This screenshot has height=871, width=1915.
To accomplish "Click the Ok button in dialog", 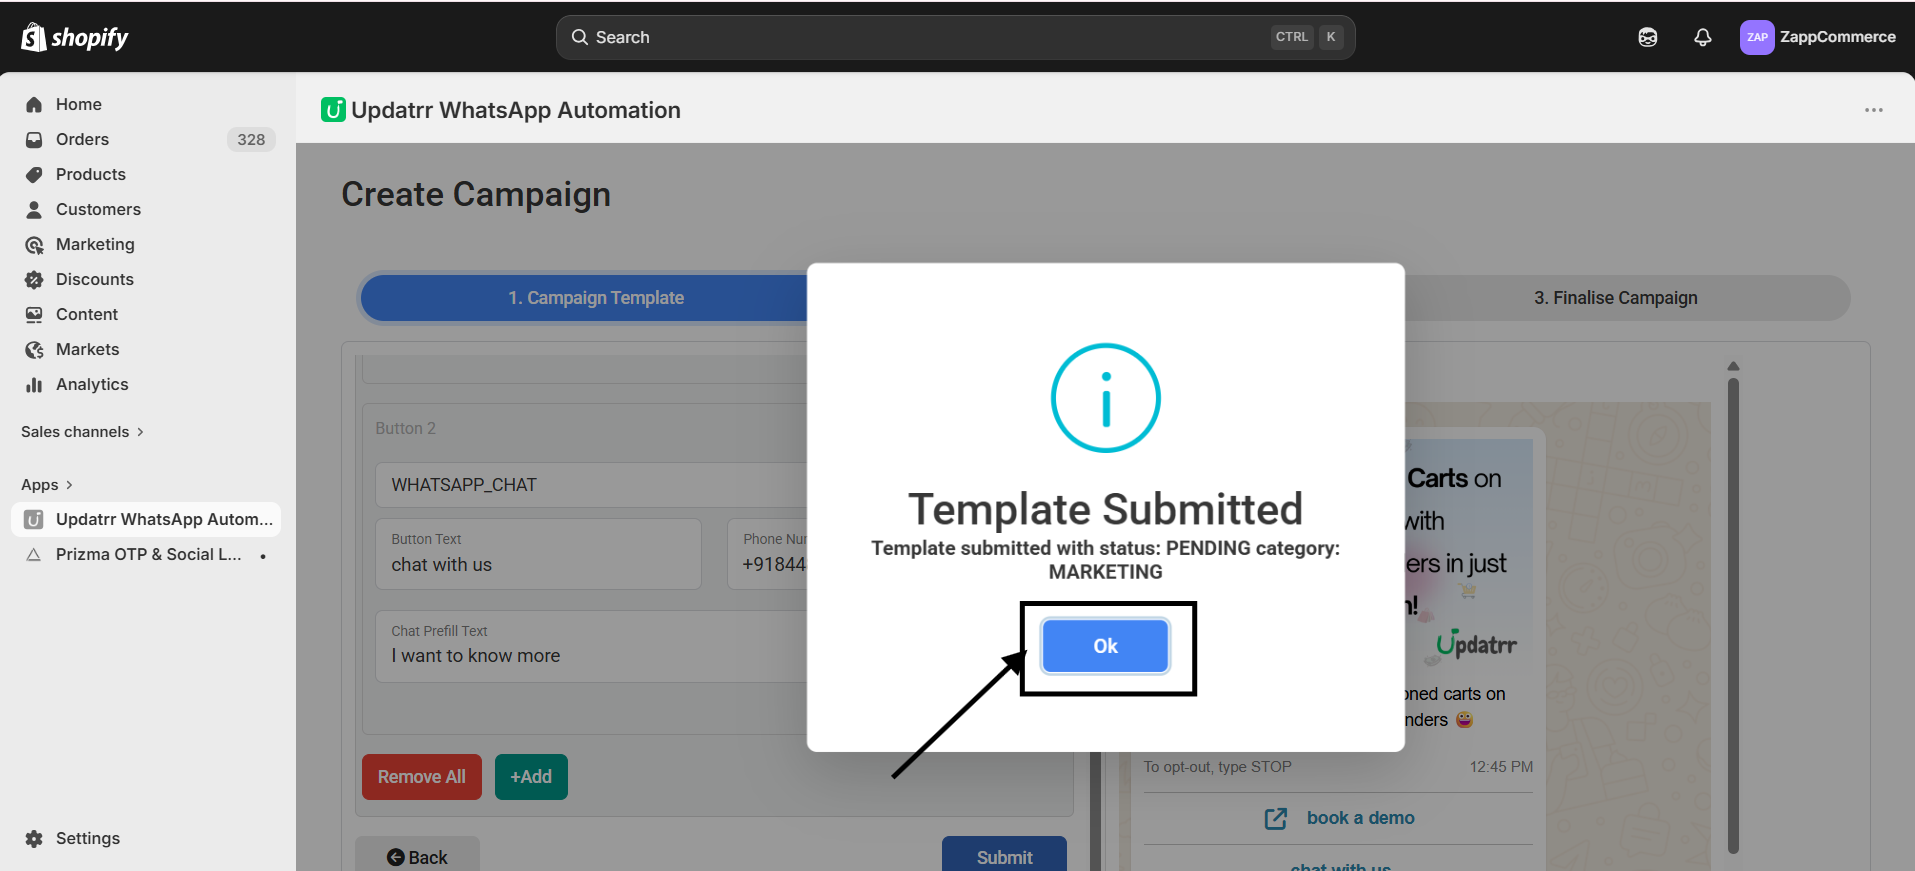I will 1105,646.
